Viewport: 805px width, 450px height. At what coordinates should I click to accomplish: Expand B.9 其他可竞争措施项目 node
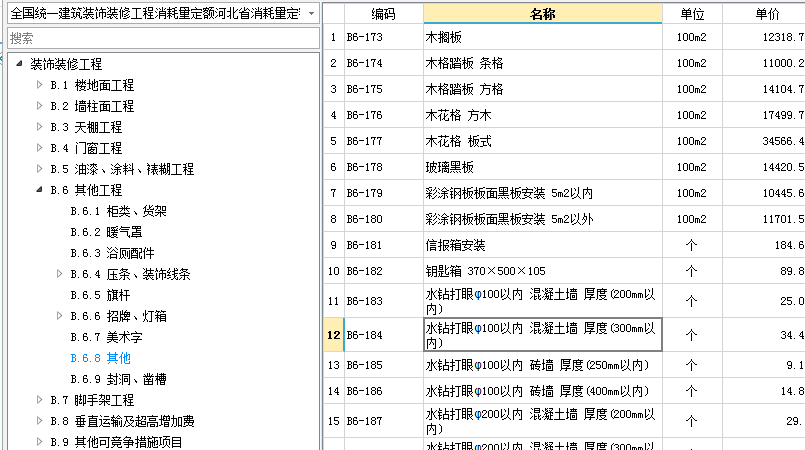pos(40,442)
